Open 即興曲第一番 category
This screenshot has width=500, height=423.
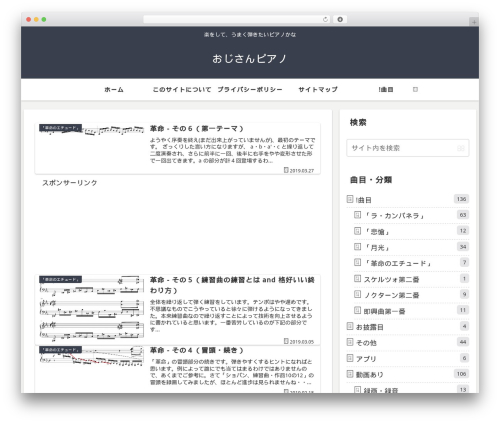[411, 311]
